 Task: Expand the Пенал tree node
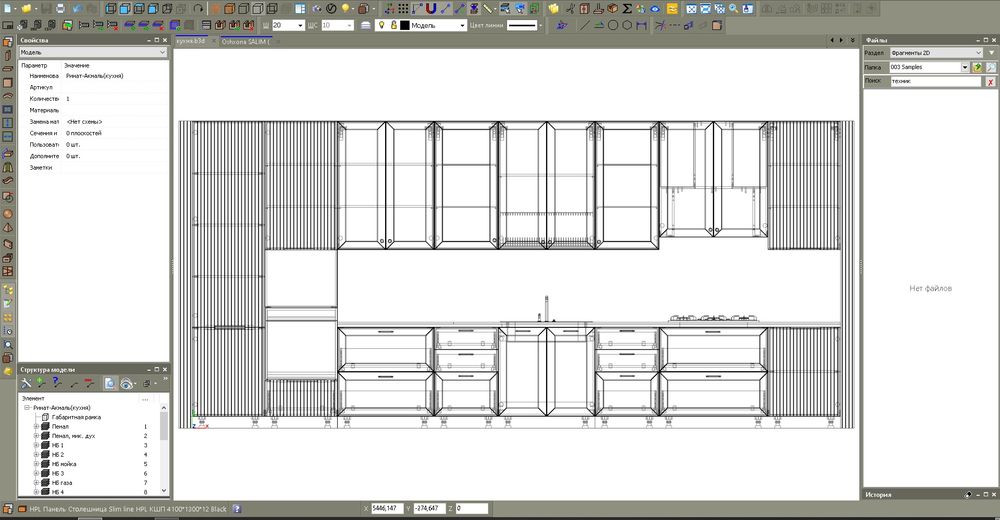pyautogui.click(x=36, y=426)
